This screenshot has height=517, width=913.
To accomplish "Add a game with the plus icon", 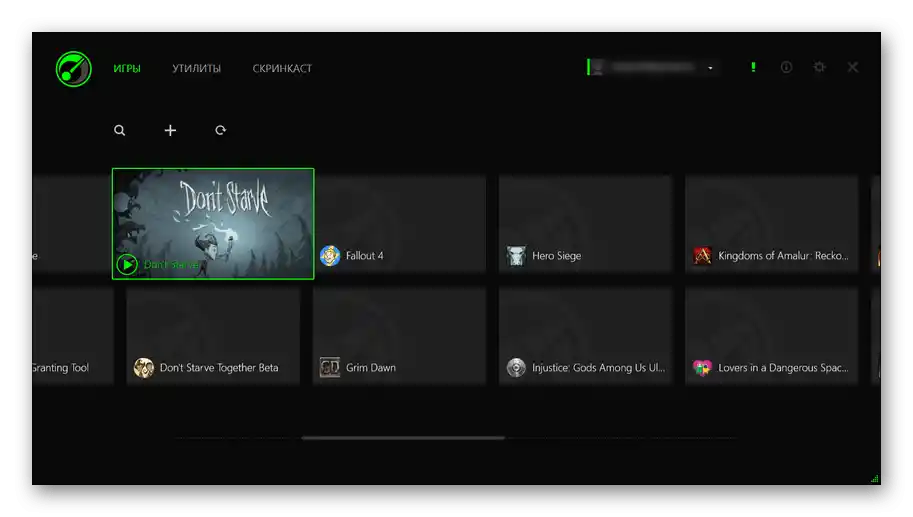I will pyautogui.click(x=170, y=130).
